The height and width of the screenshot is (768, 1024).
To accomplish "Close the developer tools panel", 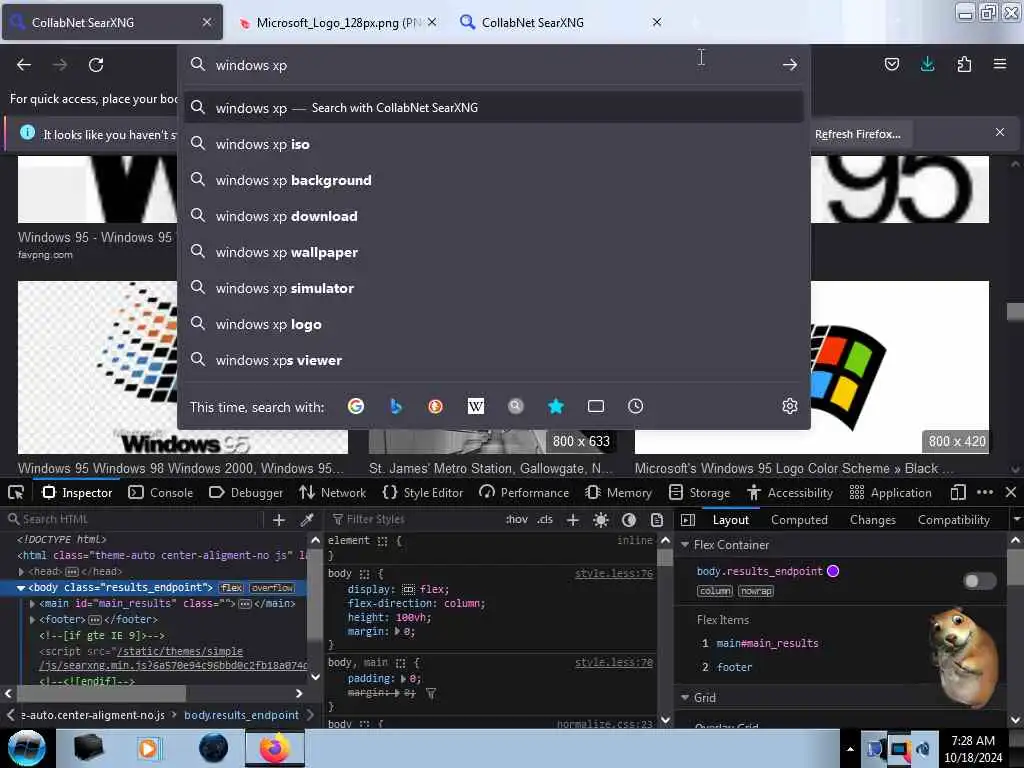I will [1011, 492].
